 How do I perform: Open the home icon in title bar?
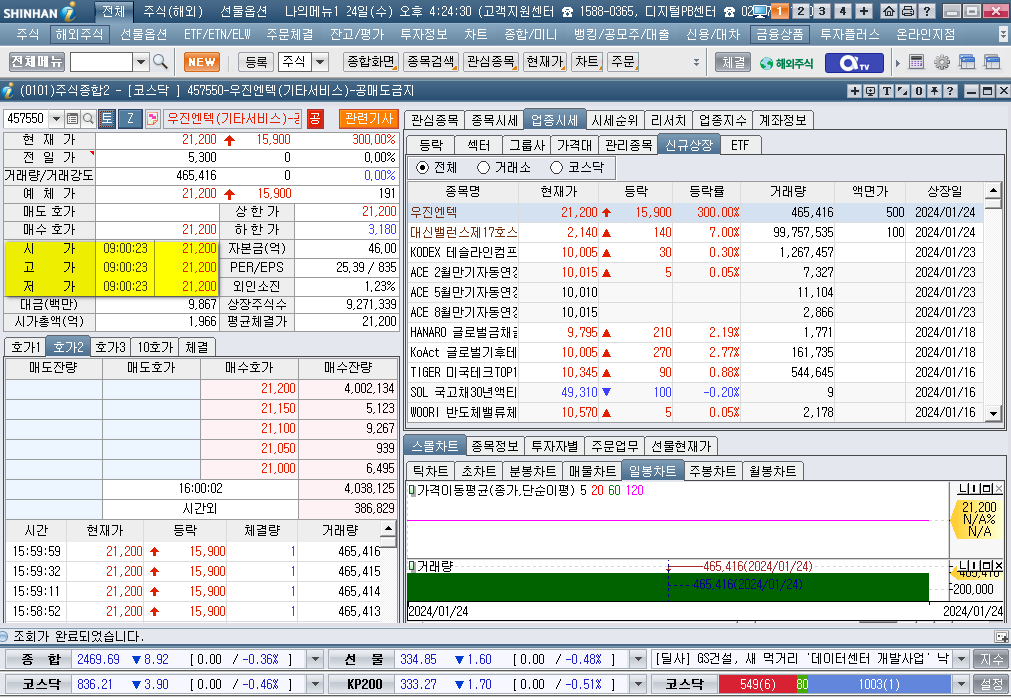[x=888, y=11]
